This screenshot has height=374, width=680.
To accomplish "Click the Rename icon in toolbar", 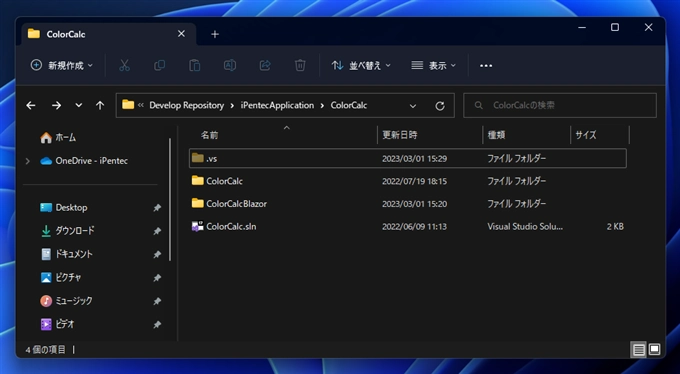I will (x=230, y=66).
